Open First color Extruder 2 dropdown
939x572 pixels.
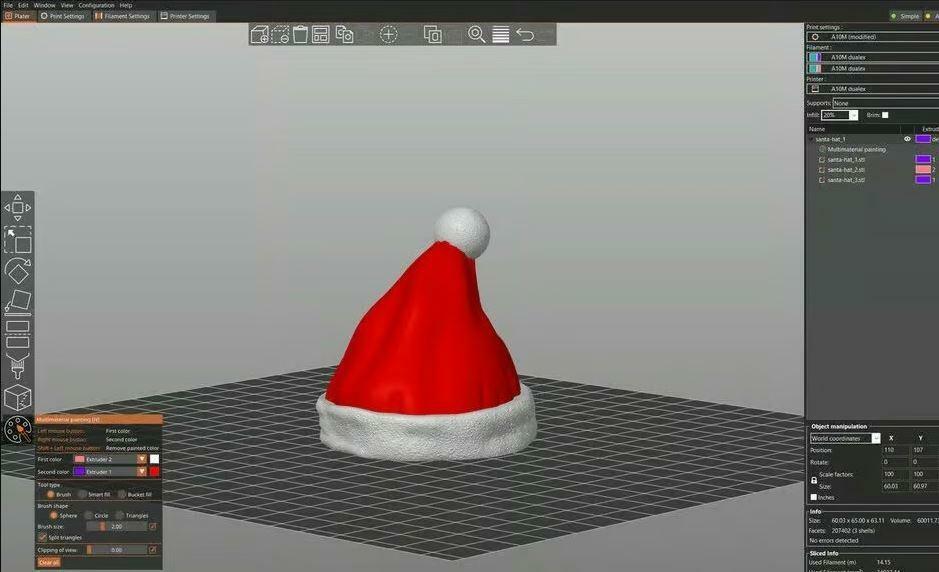click(142, 459)
